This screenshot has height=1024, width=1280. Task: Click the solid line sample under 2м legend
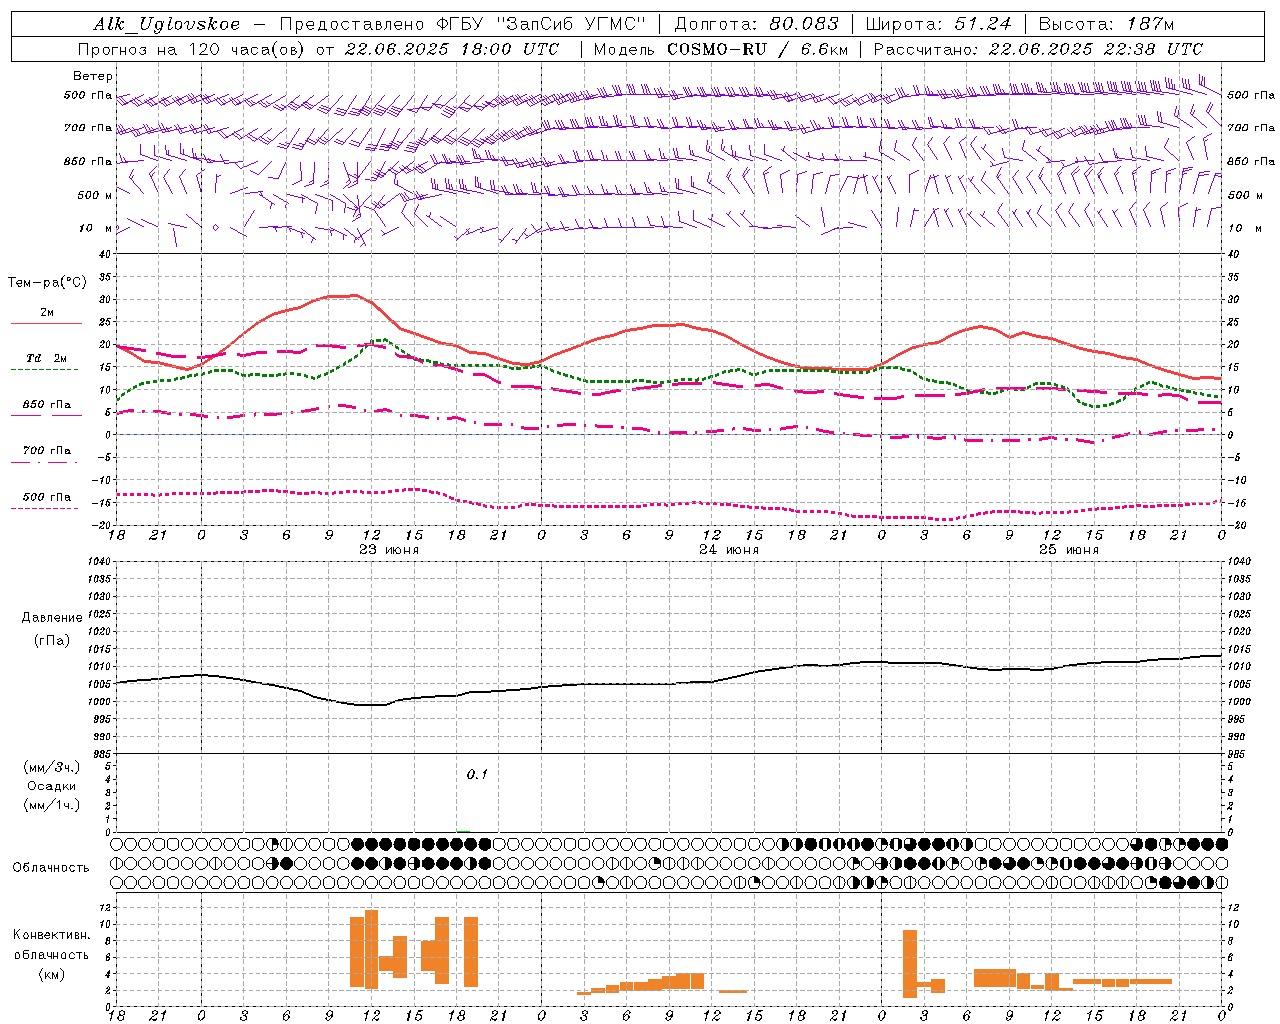pyautogui.click(x=46, y=324)
